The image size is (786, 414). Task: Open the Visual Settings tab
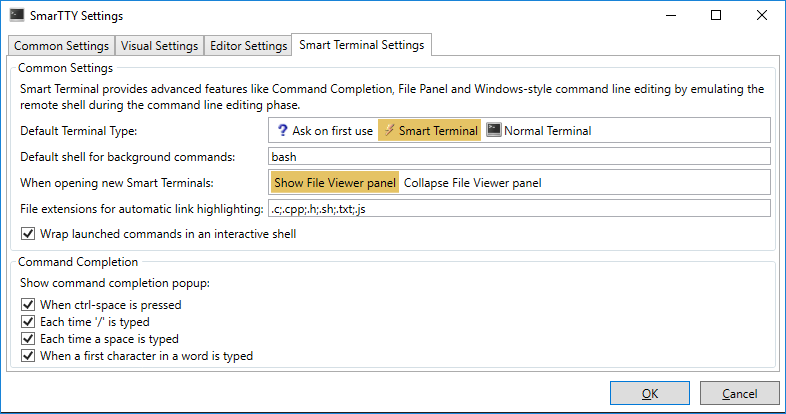point(159,46)
